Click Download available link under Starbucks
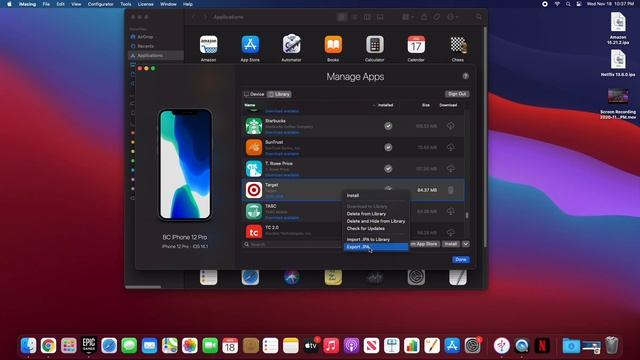The height and width of the screenshot is (360, 640). click(x=282, y=132)
